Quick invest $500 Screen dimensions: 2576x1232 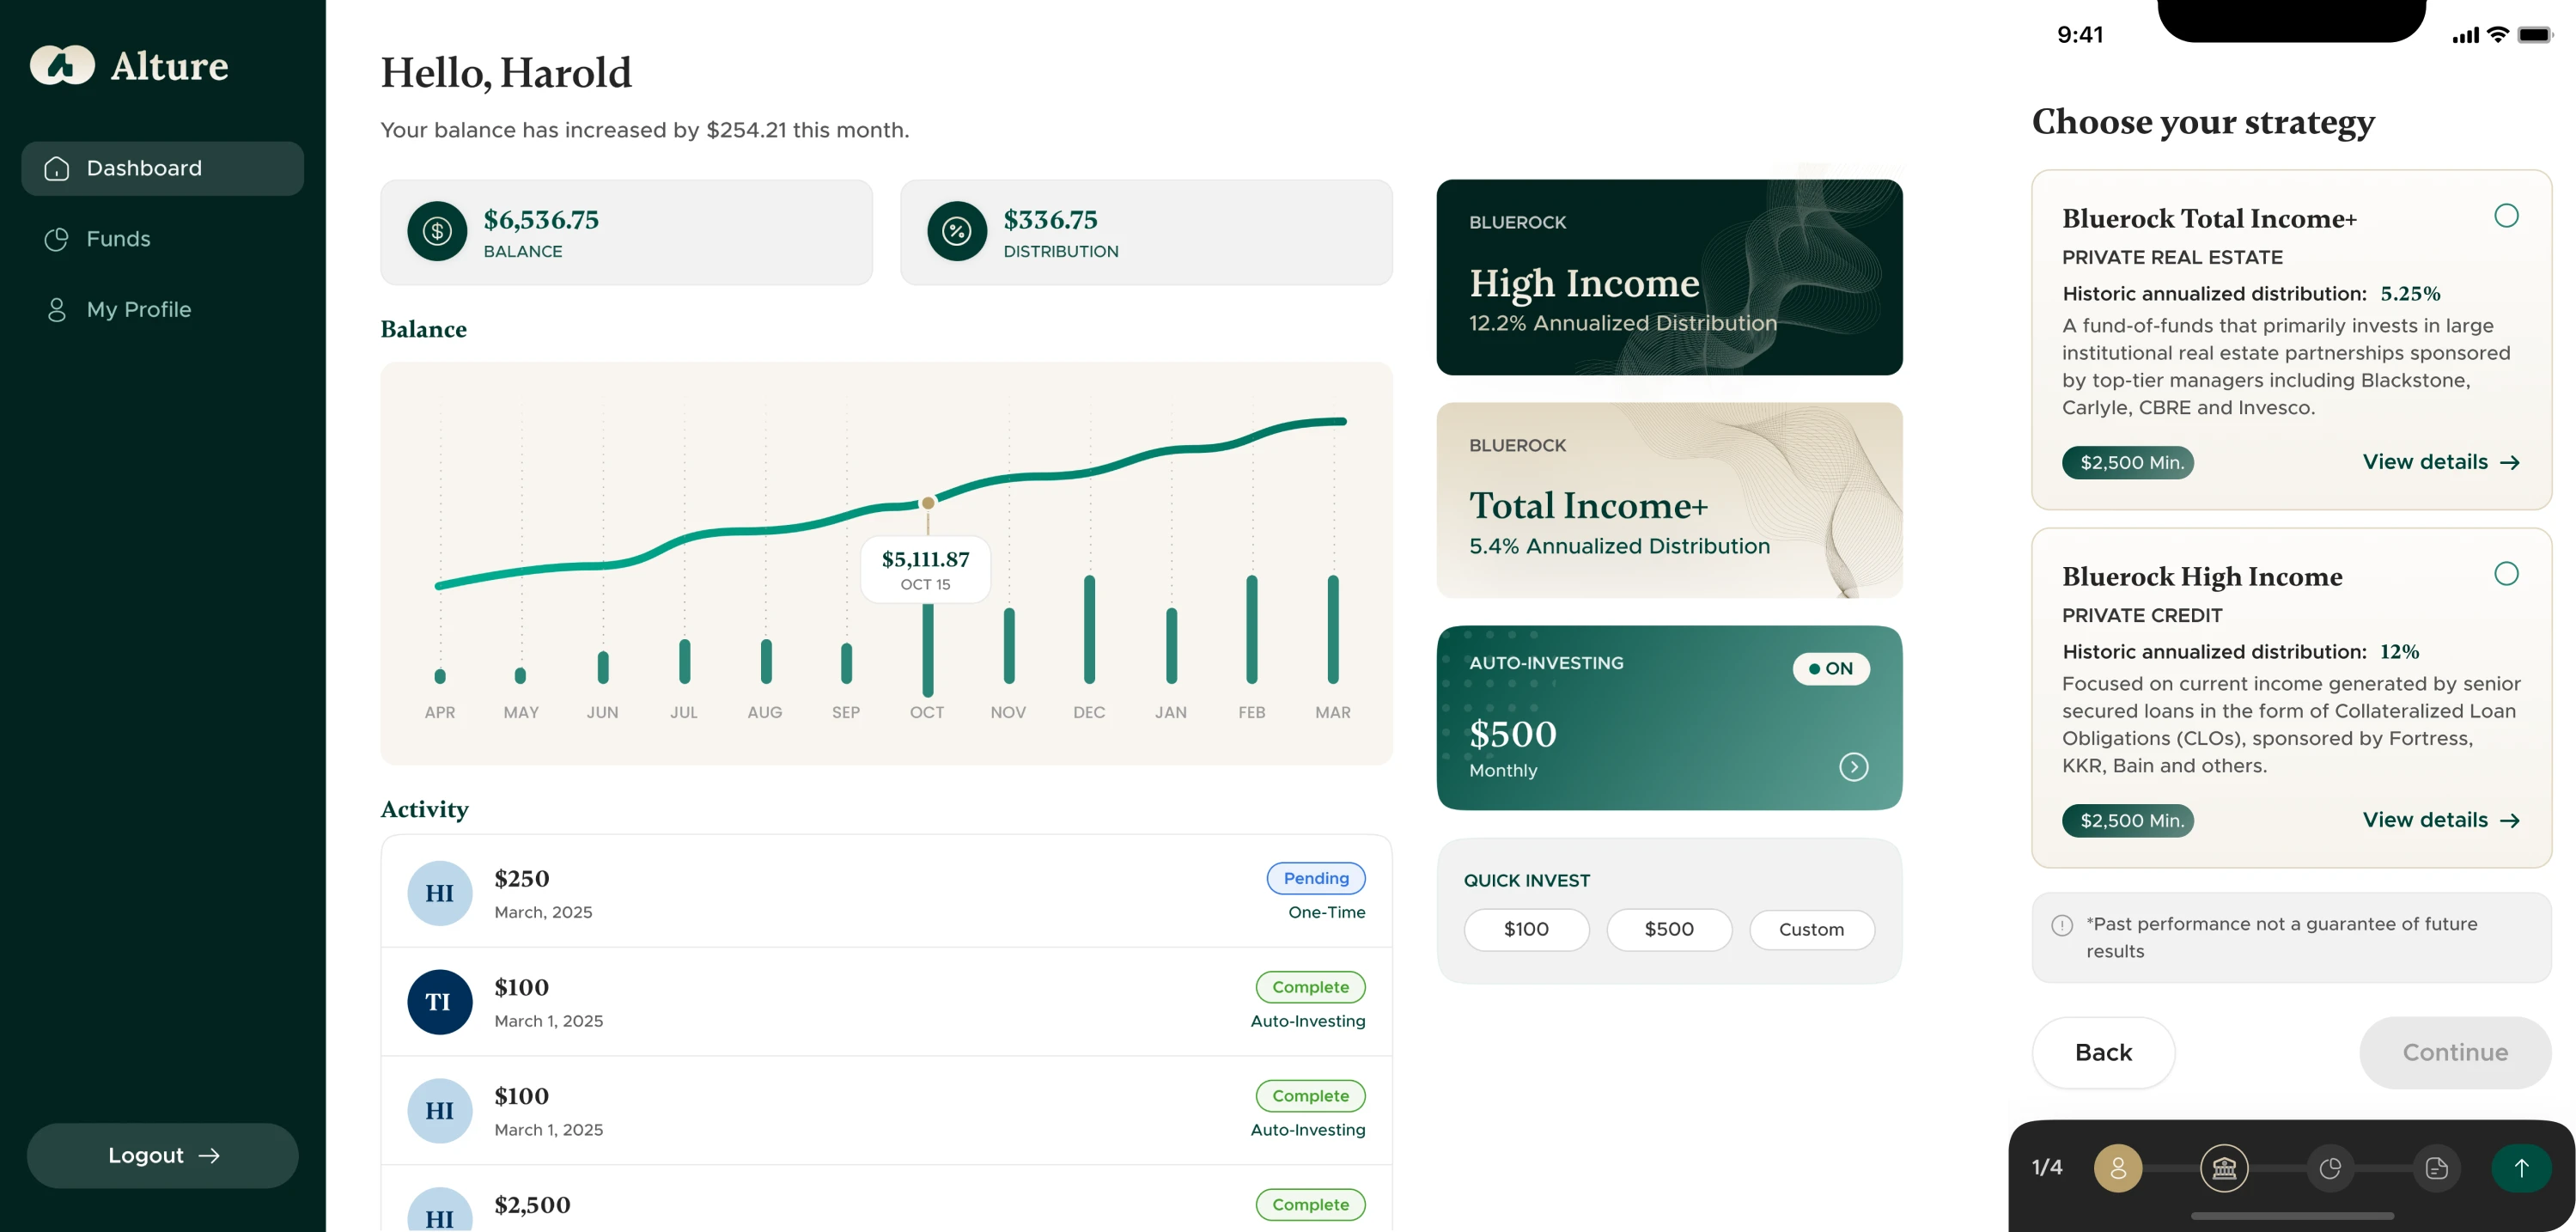(1669, 930)
